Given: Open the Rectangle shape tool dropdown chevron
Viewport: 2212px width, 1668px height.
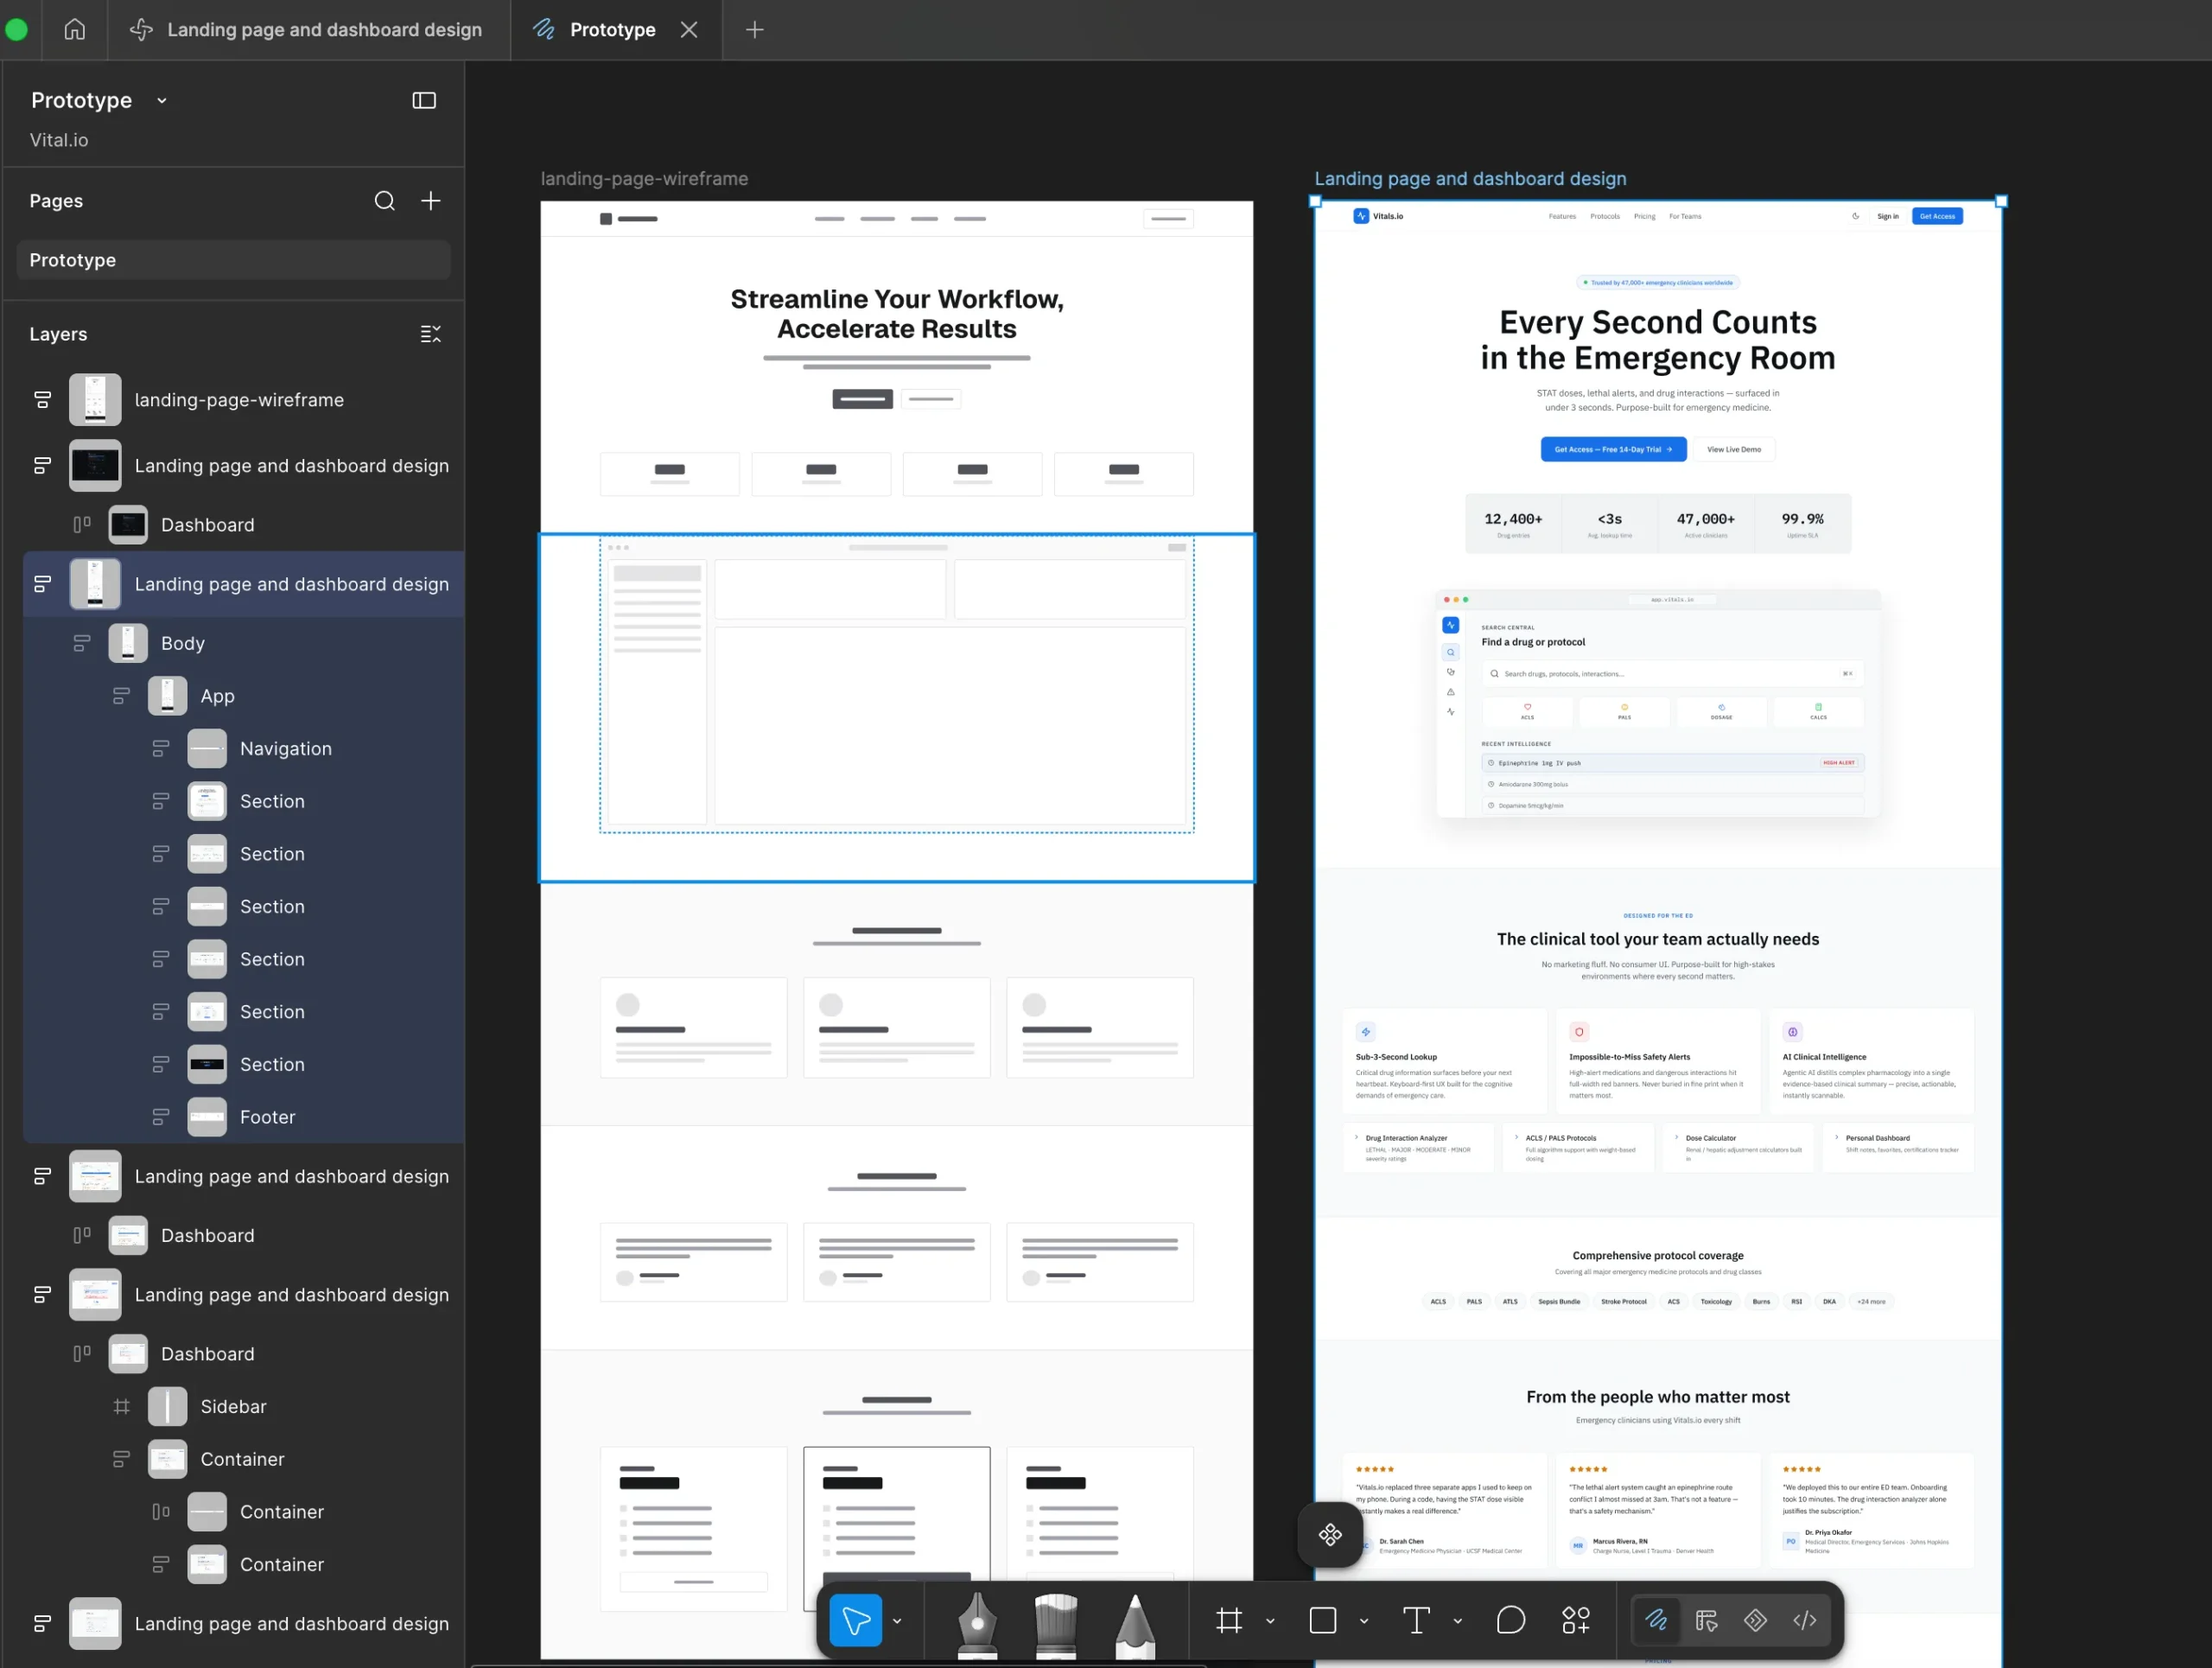Looking at the screenshot, I should [x=1364, y=1621].
